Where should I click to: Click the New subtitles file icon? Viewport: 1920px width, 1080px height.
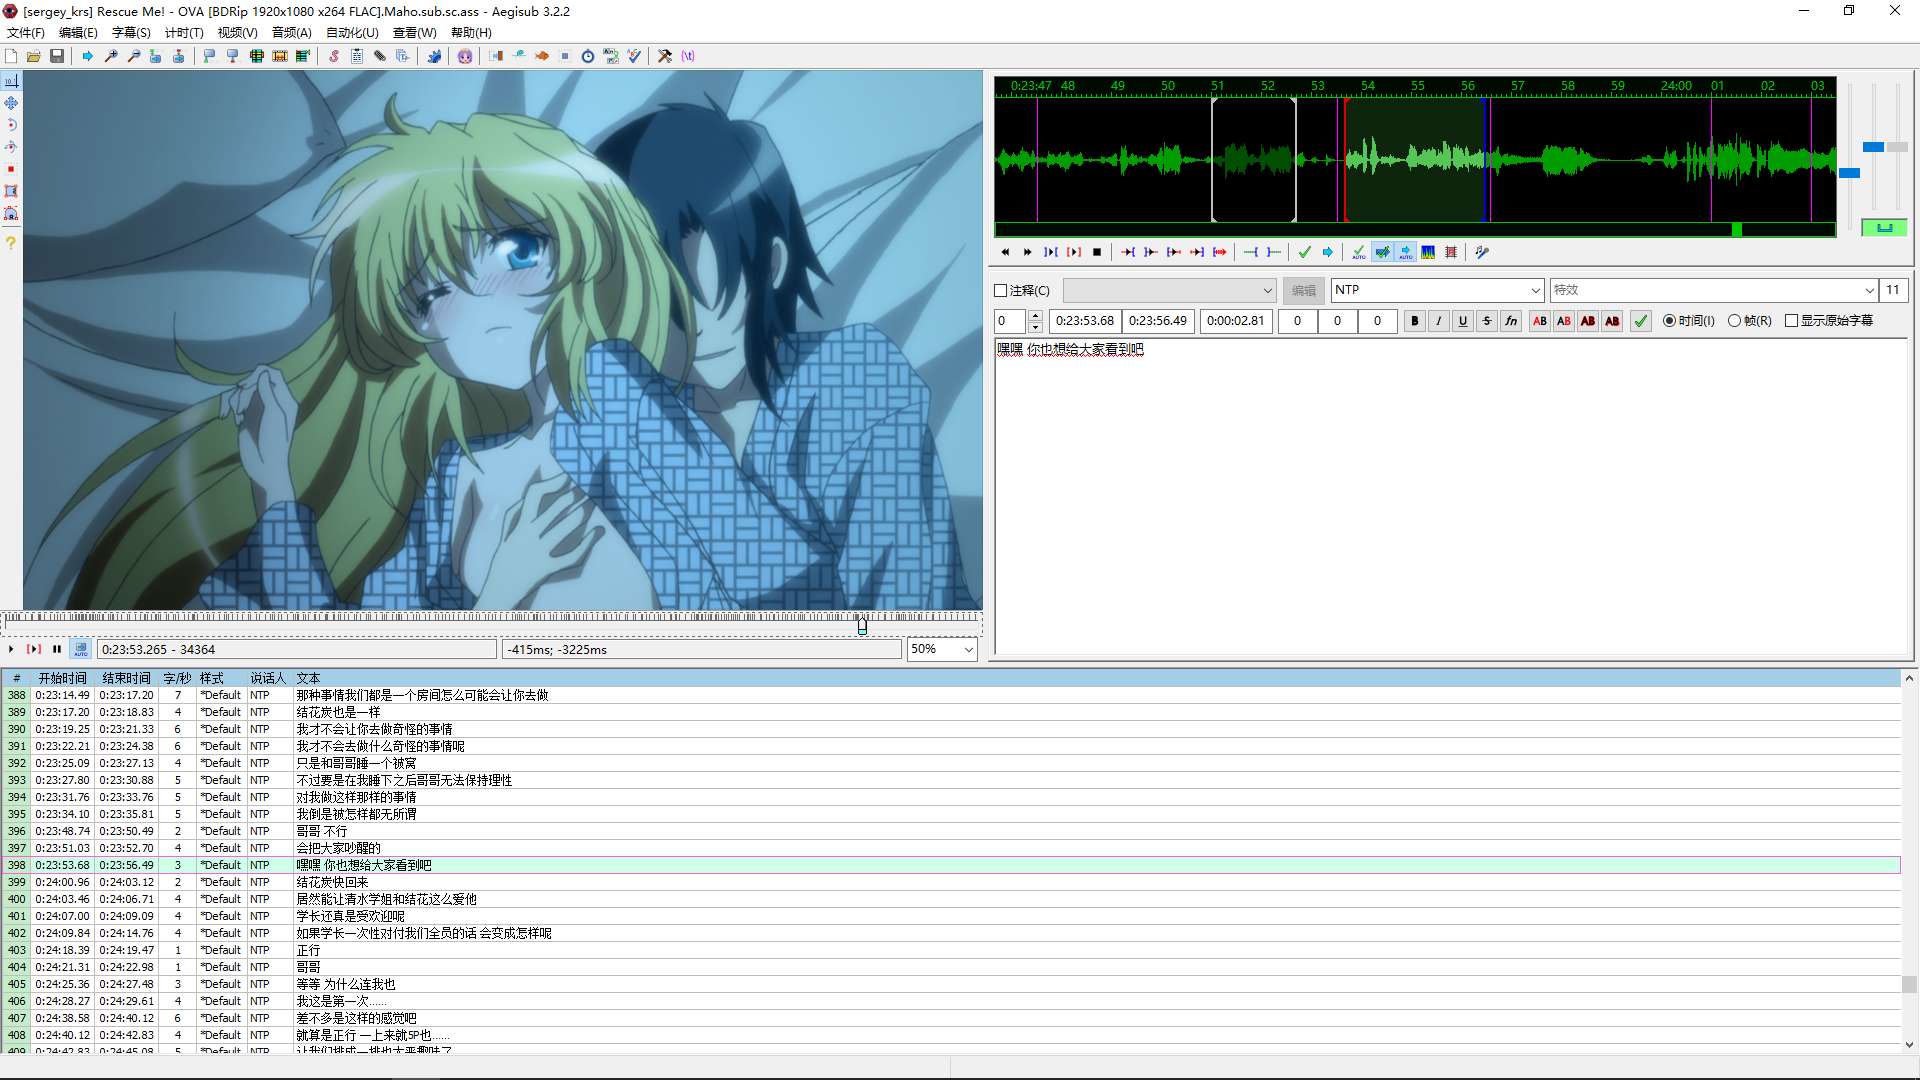(x=11, y=56)
